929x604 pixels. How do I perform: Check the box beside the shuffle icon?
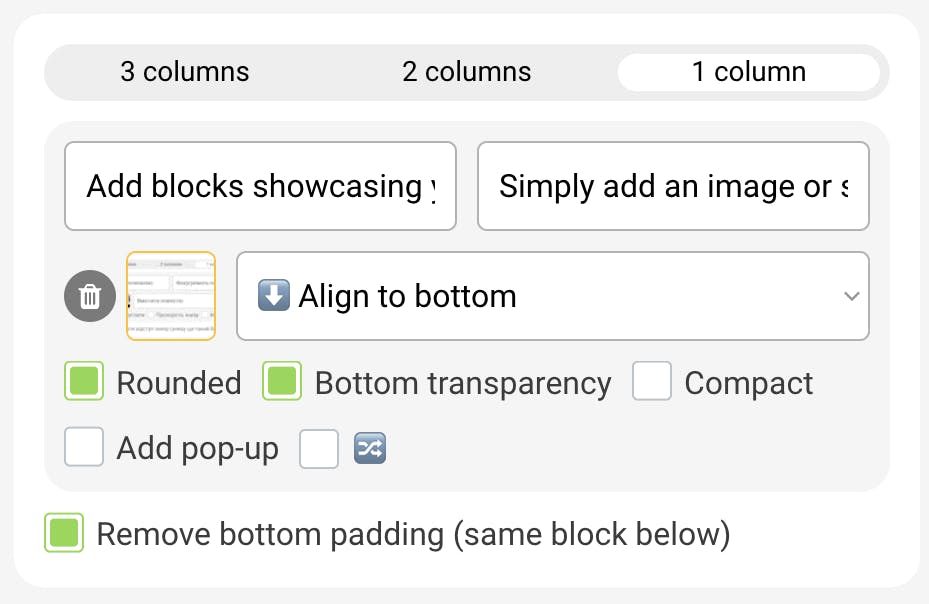tap(320, 449)
